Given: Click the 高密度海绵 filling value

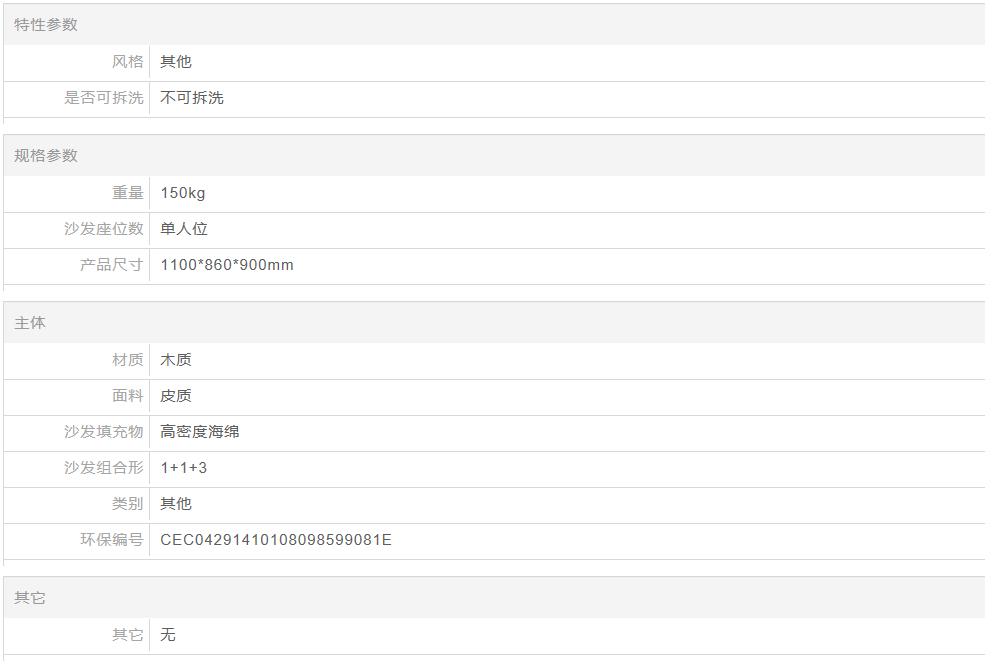Looking at the screenshot, I should point(200,432).
